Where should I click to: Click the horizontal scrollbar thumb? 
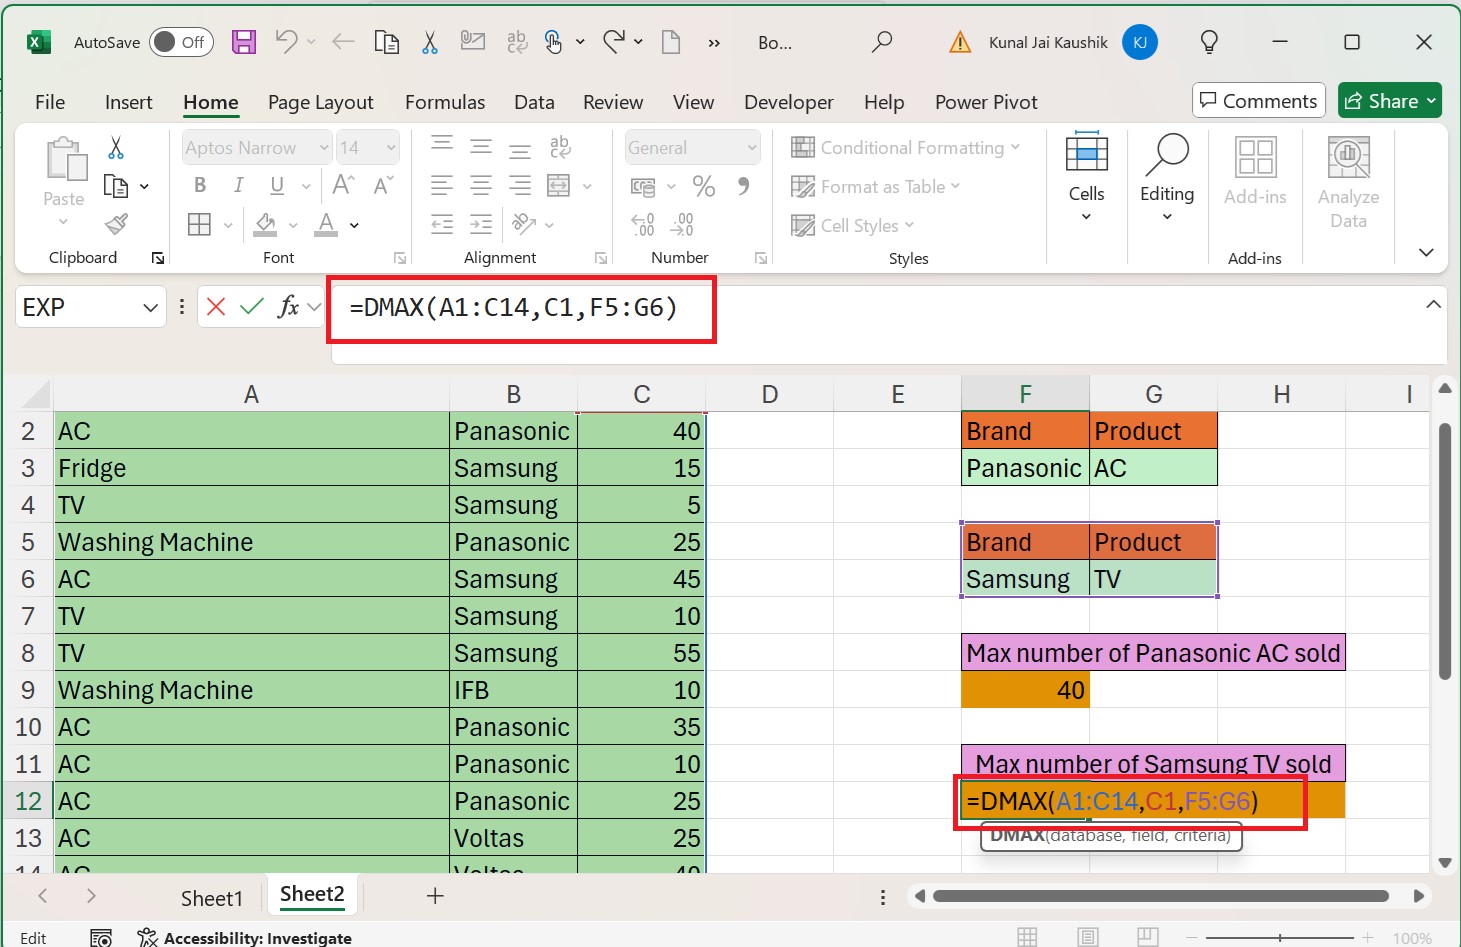tap(1161, 896)
